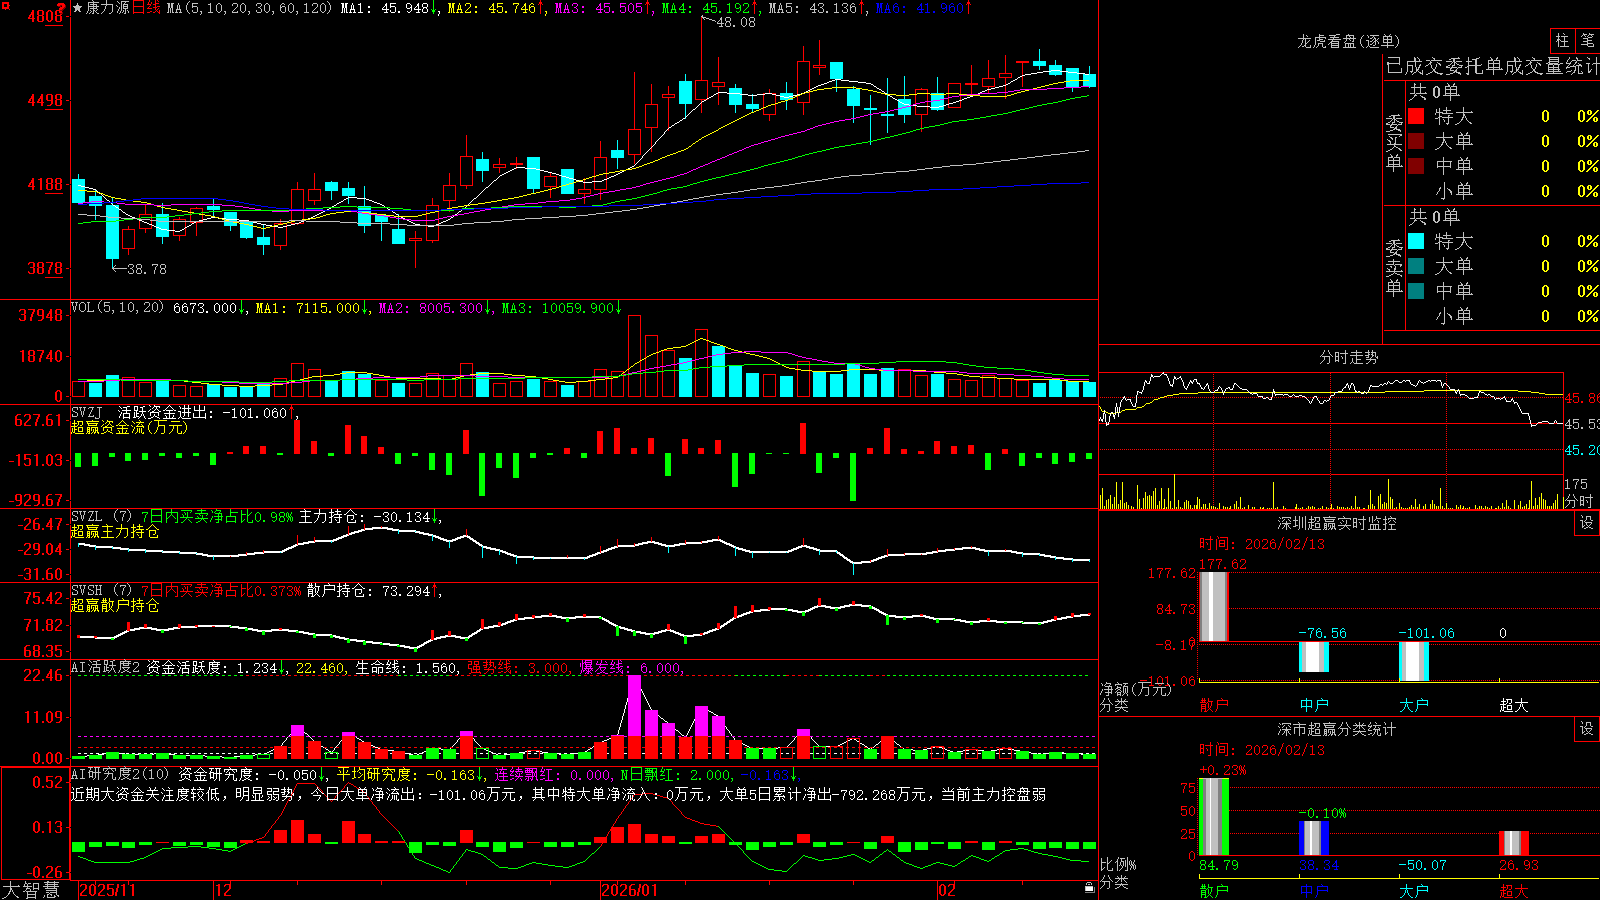Click the 大智慧 logo in the bottom-left corner

[31, 890]
